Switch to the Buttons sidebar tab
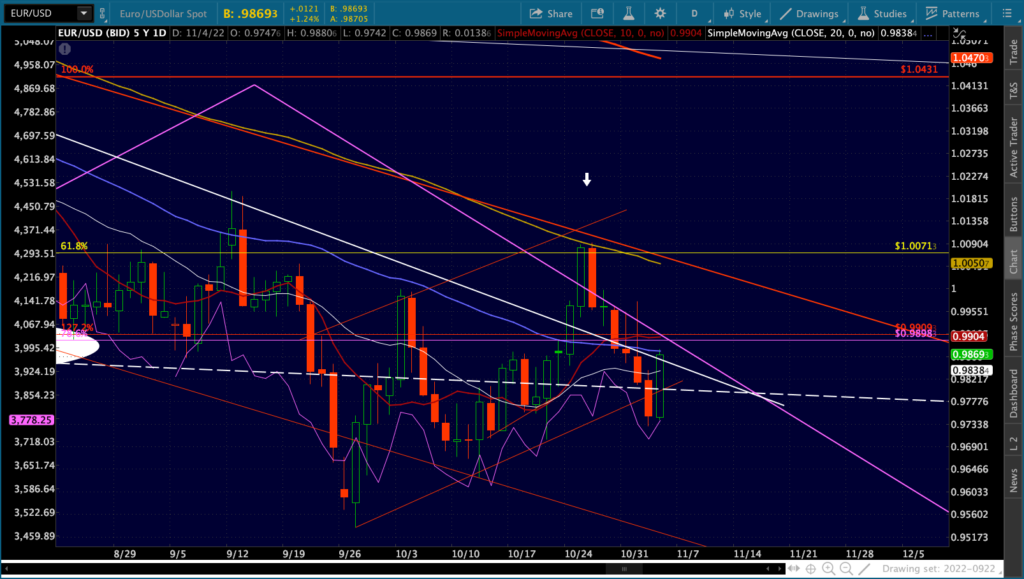 [1014, 215]
